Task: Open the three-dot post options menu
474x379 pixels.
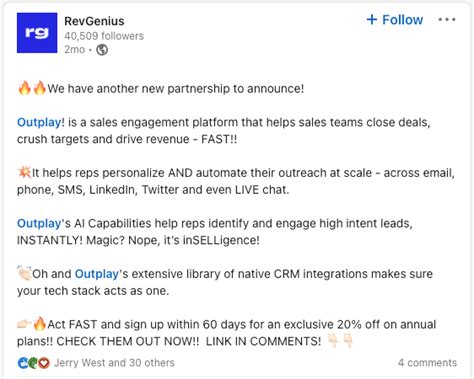Action: [447, 20]
